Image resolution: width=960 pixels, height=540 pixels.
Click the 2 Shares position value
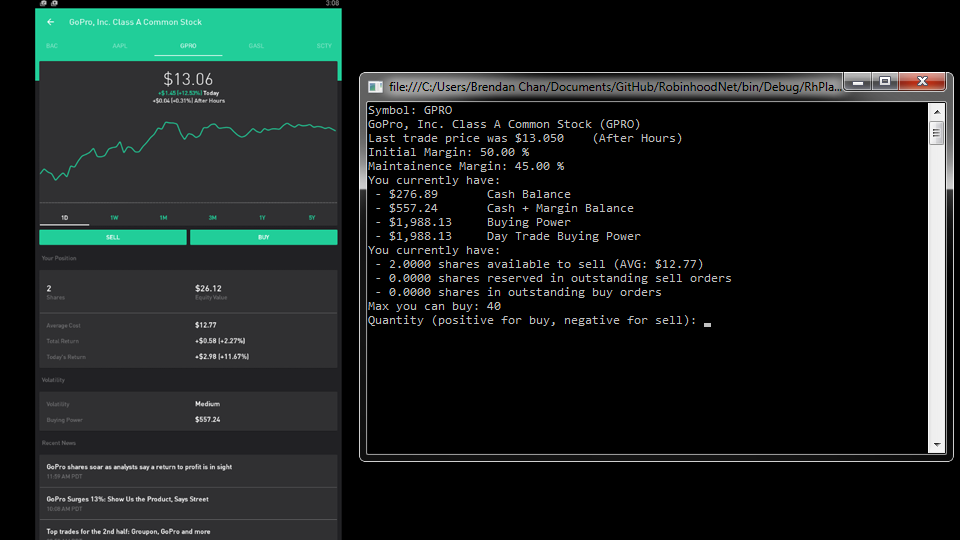[x=49, y=288]
